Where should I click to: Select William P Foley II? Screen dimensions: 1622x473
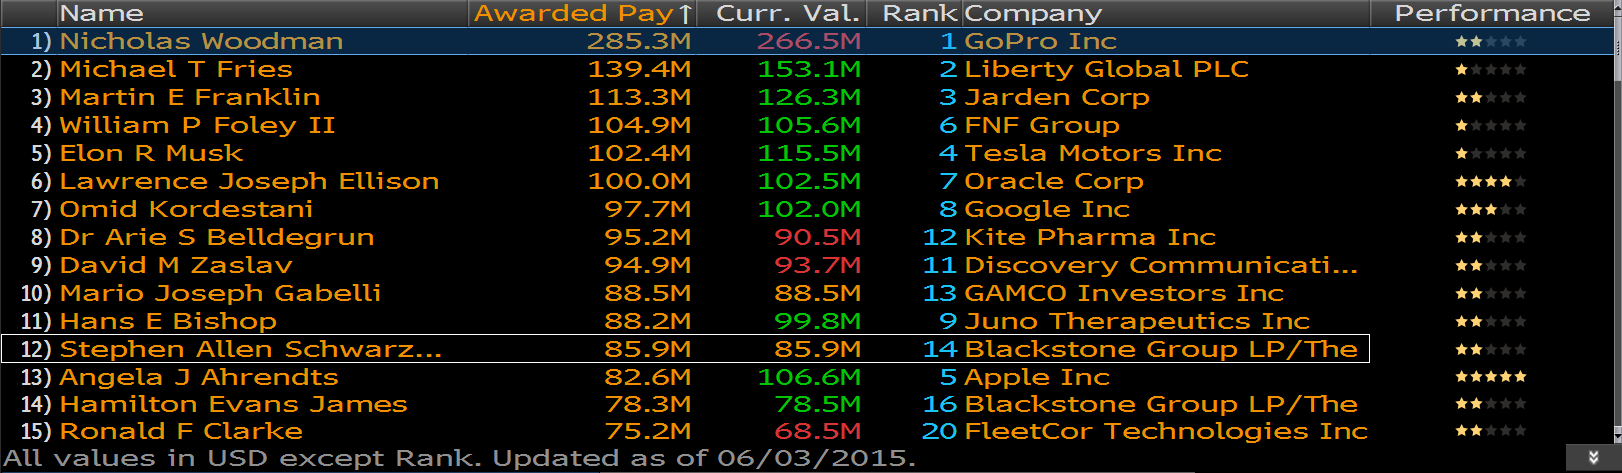197,125
